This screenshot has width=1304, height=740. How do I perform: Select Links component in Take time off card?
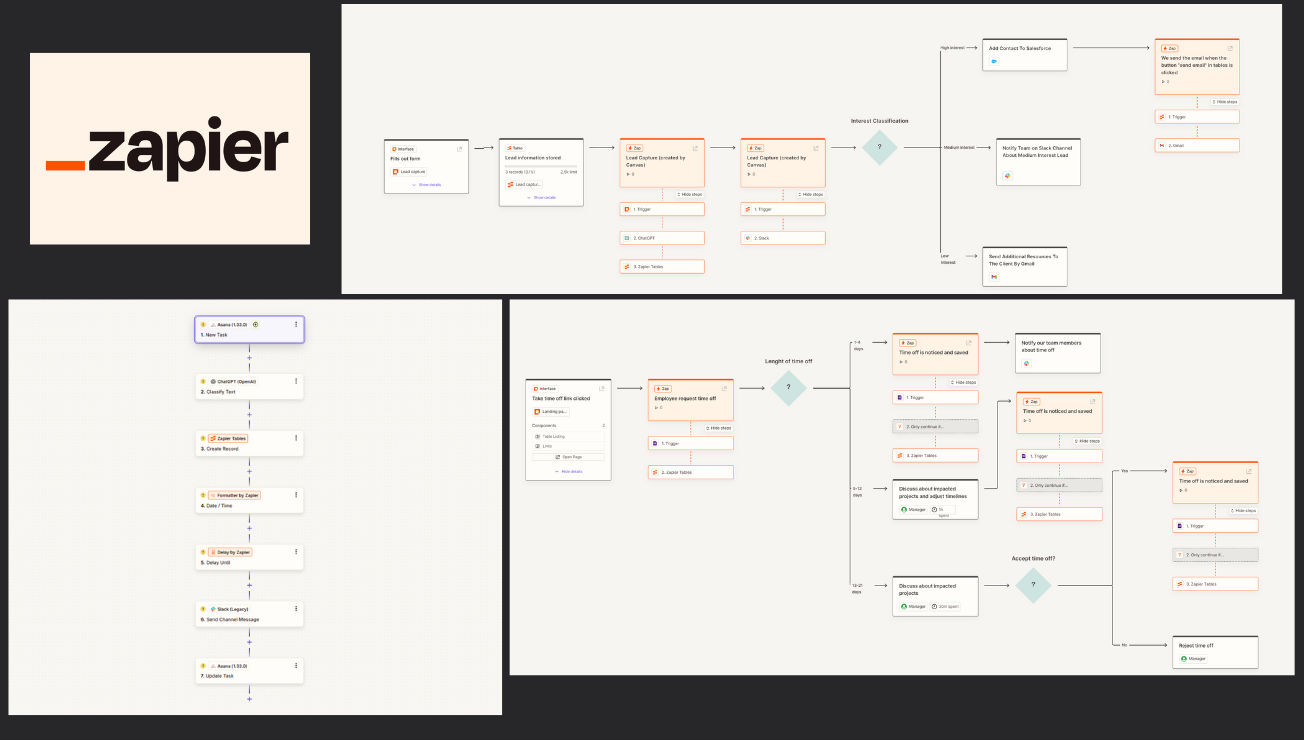pos(569,446)
